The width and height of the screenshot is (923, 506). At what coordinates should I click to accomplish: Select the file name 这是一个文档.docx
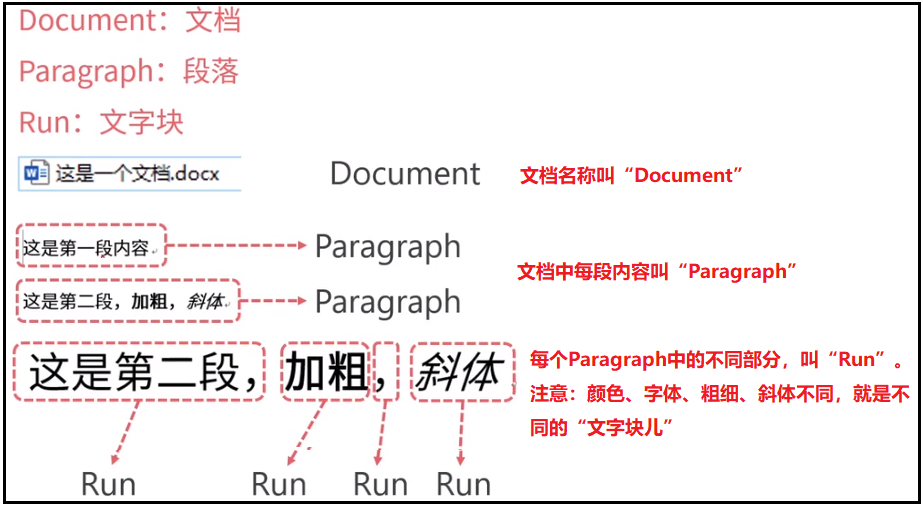click(137, 174)
